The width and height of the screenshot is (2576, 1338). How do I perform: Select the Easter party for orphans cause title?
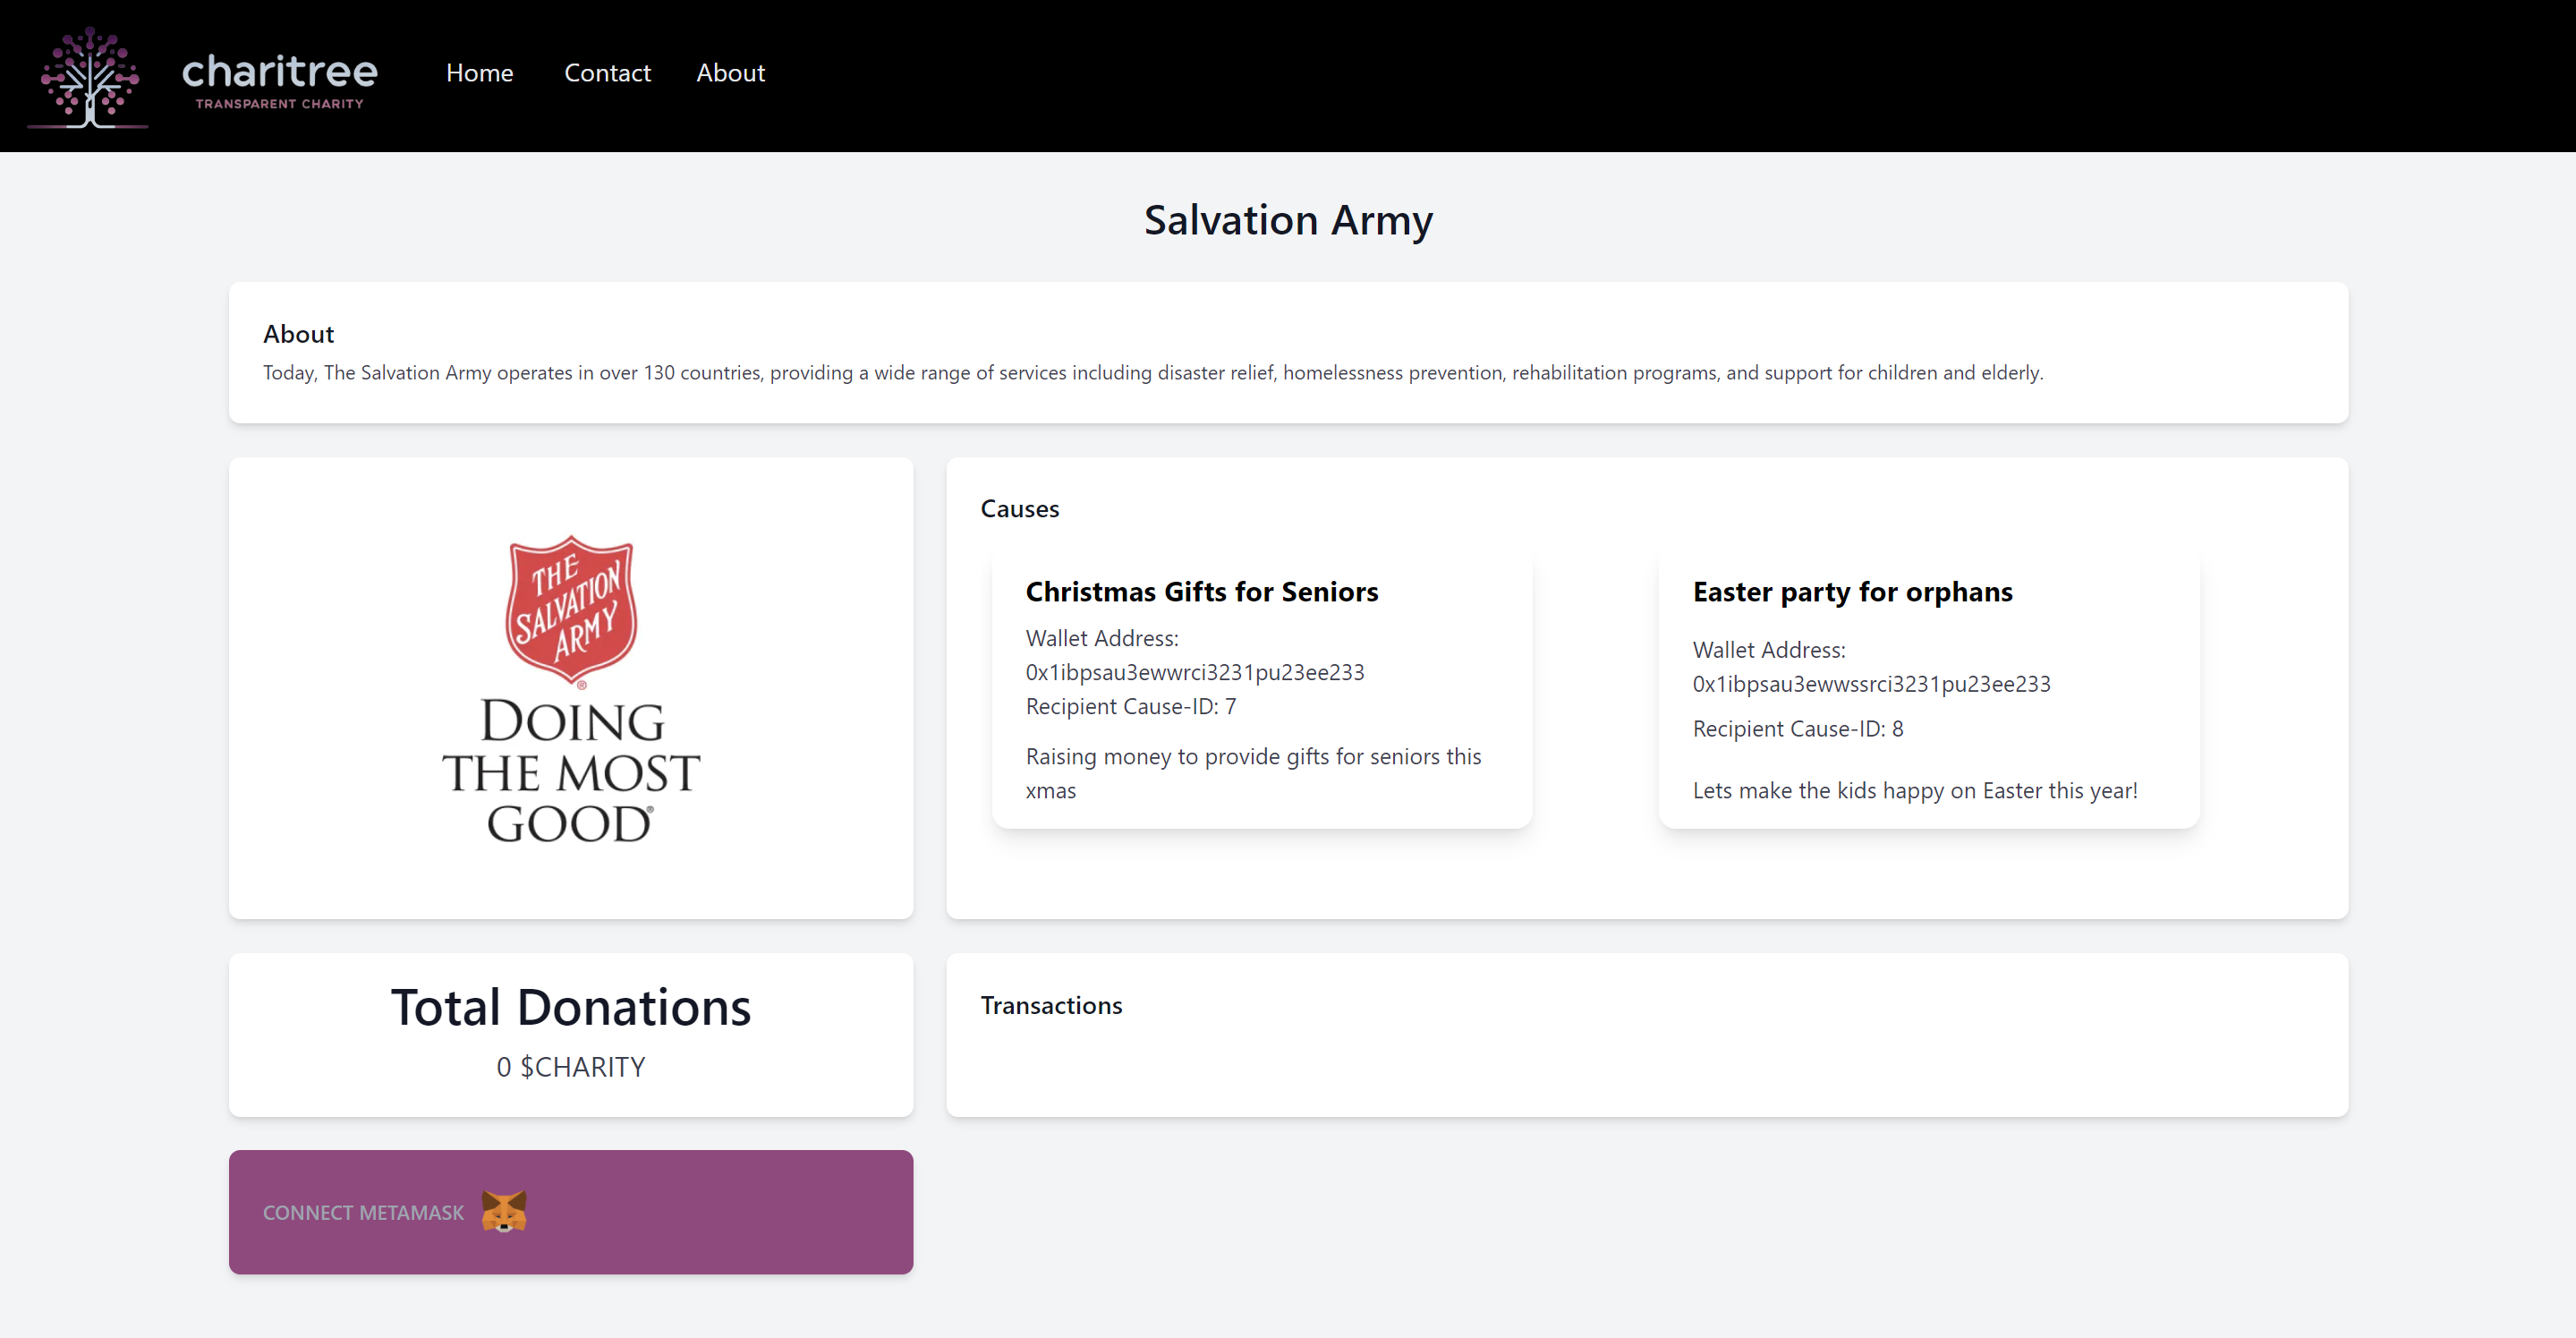(1852, 592)
